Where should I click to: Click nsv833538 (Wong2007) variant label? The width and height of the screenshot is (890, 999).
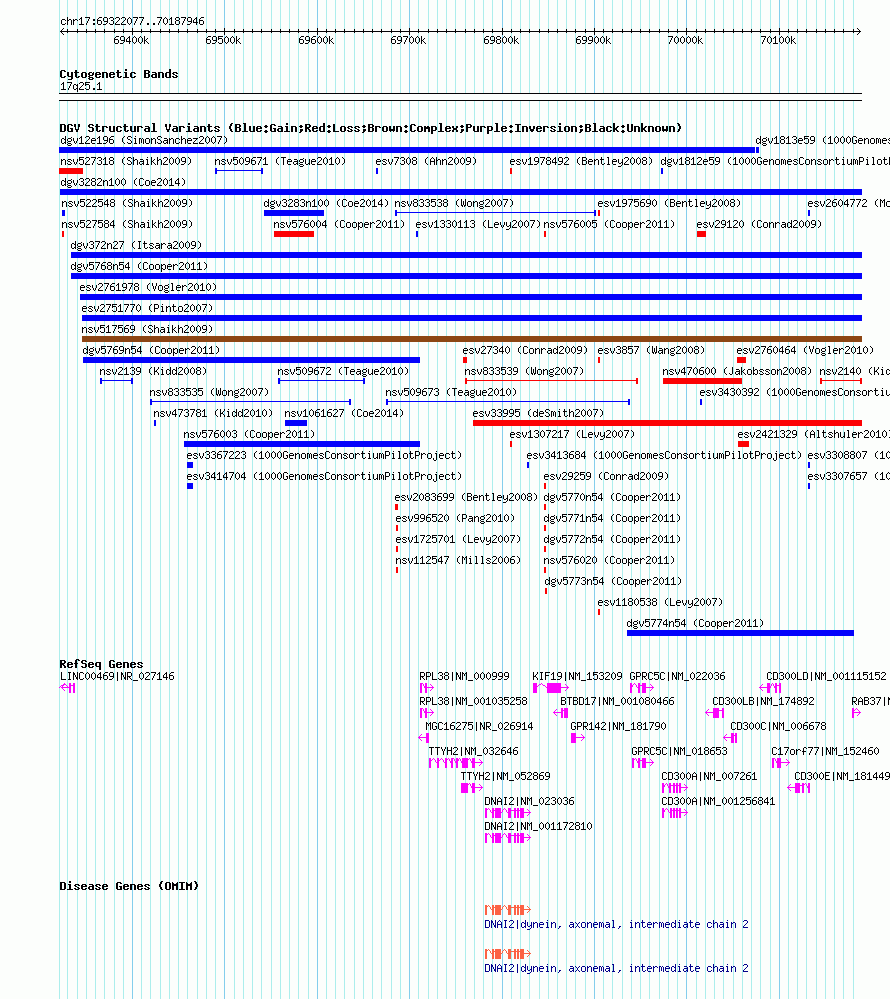(x=454, y=203)
